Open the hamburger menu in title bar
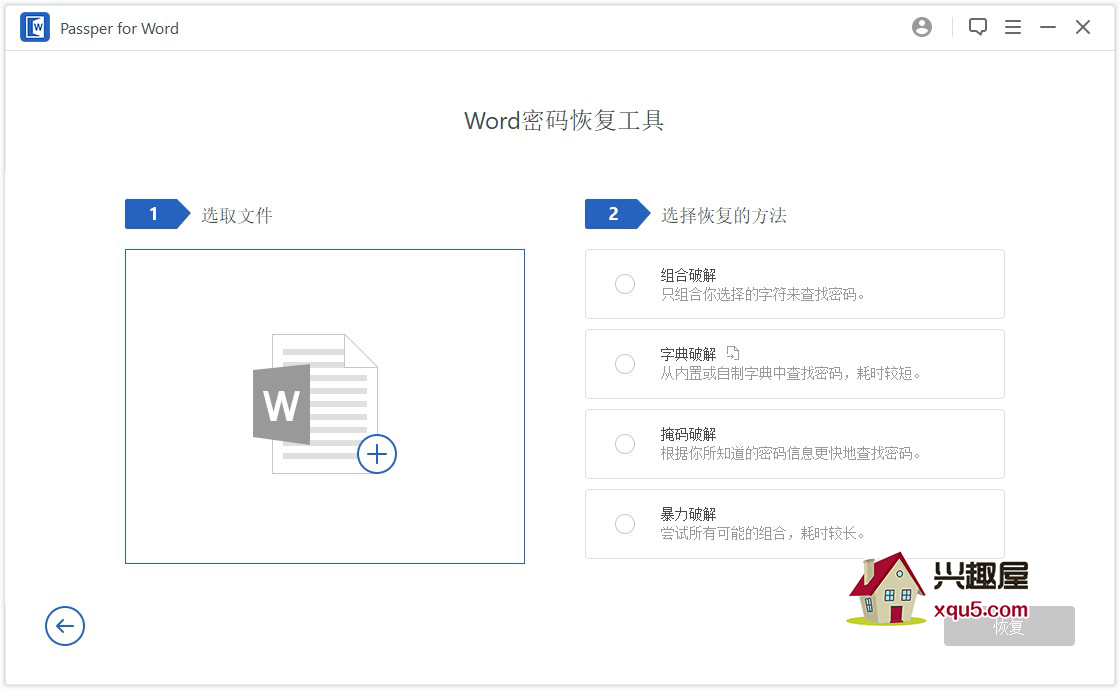Screen dimensions: 1120x690 click(x=1012, y=27)
